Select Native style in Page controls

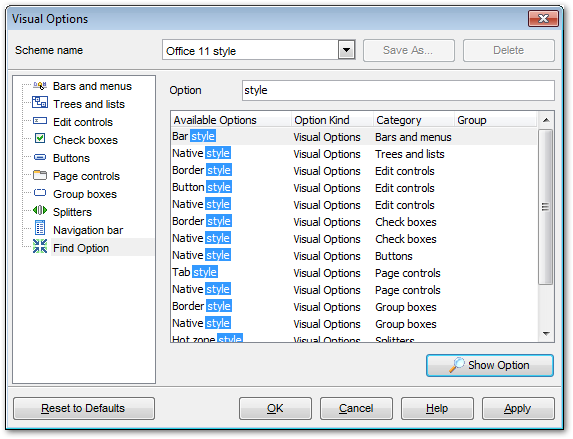tap(354, 290)
